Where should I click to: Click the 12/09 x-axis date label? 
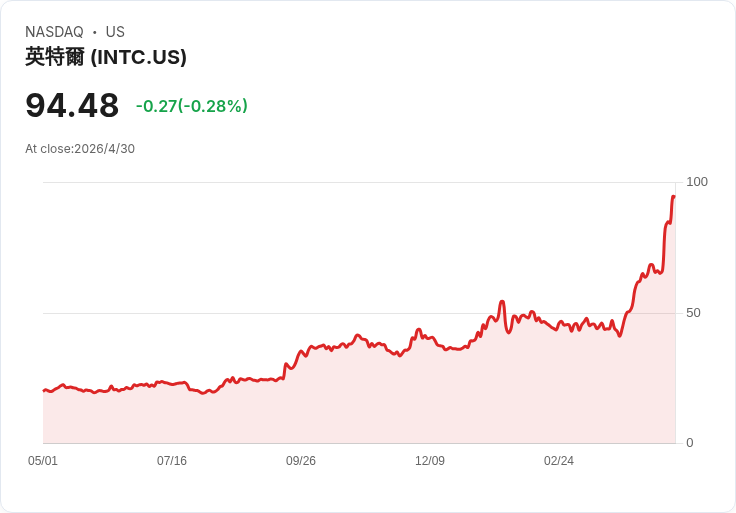pos(430,460)
